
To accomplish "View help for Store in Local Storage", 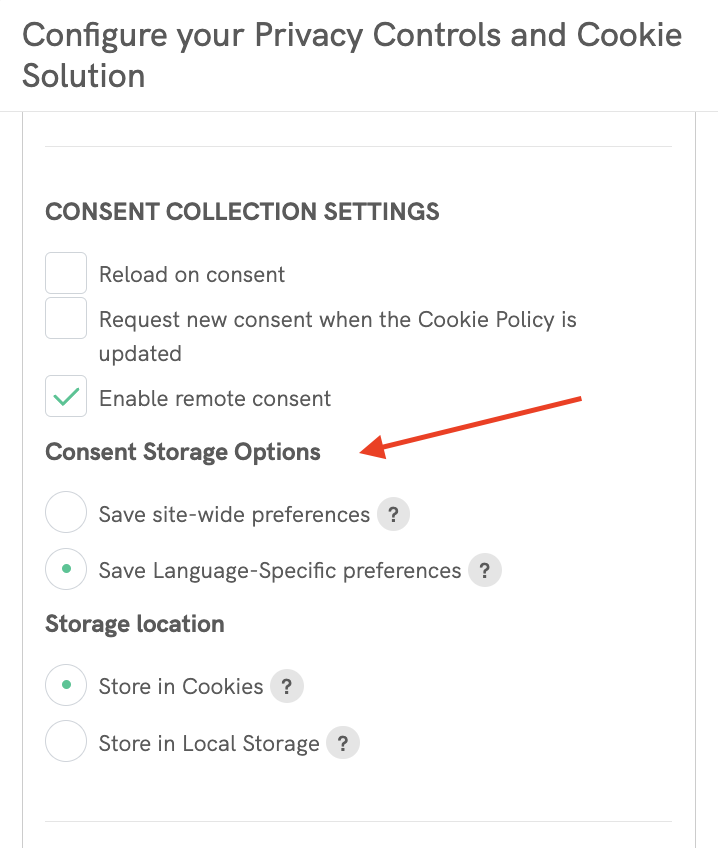I will (x=341, y=743).
